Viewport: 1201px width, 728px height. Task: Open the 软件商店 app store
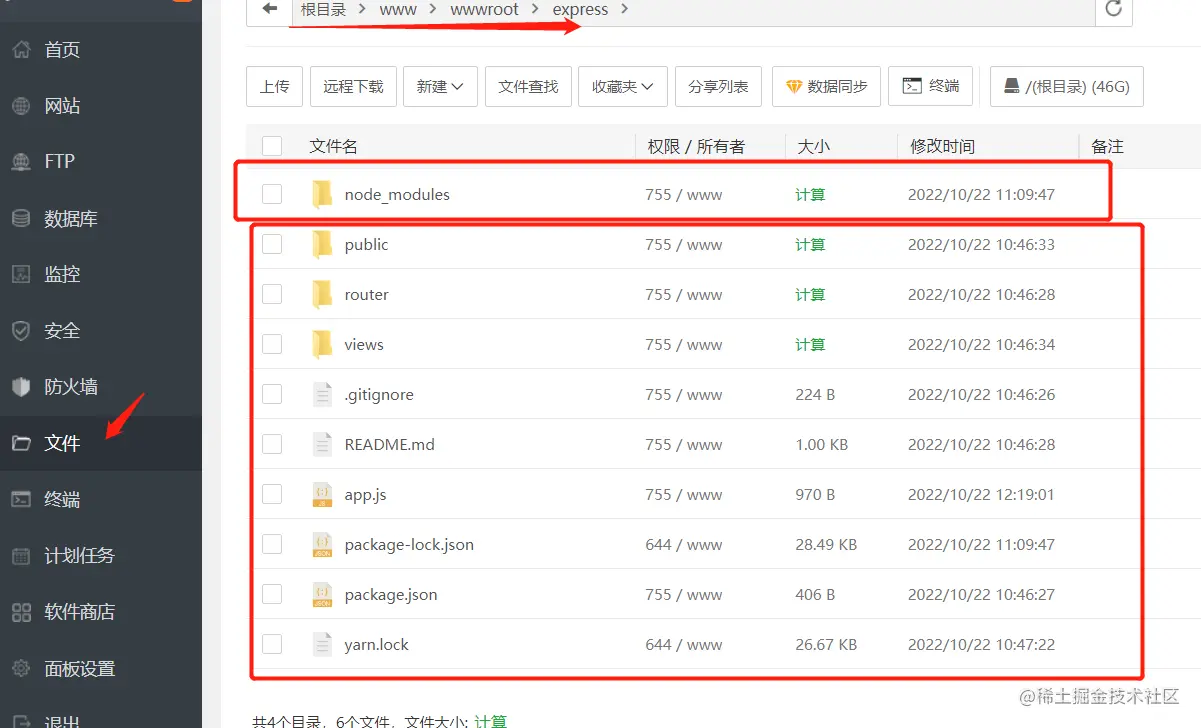coord(72,613)
